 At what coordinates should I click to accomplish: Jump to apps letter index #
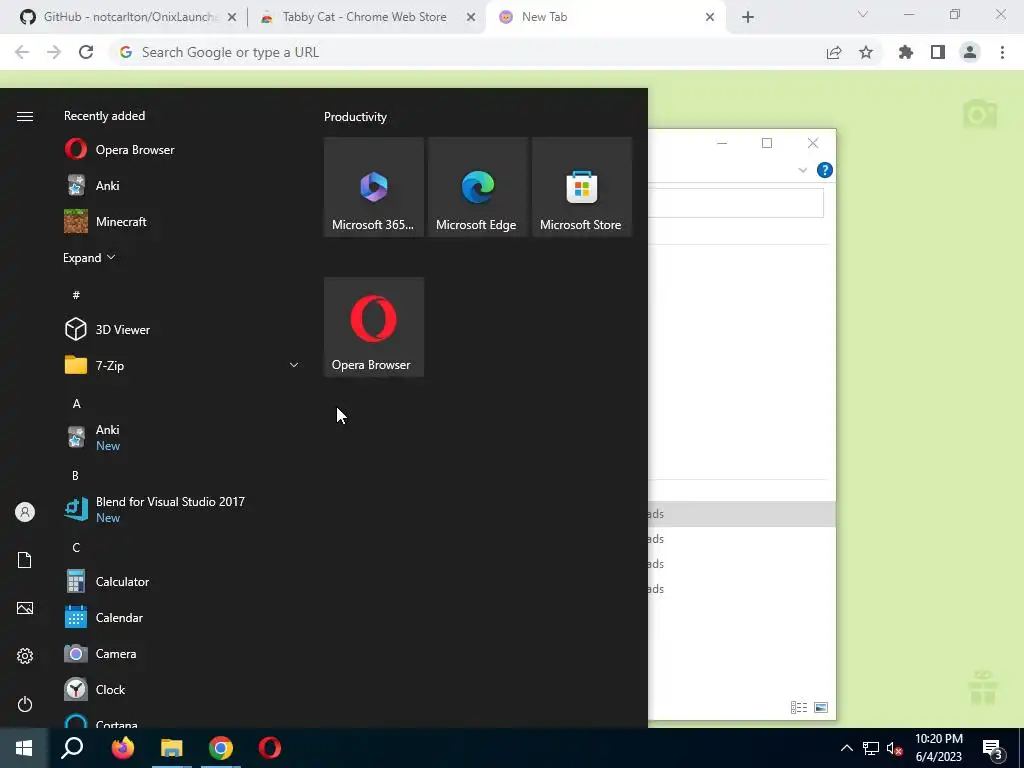coord(76,295)
